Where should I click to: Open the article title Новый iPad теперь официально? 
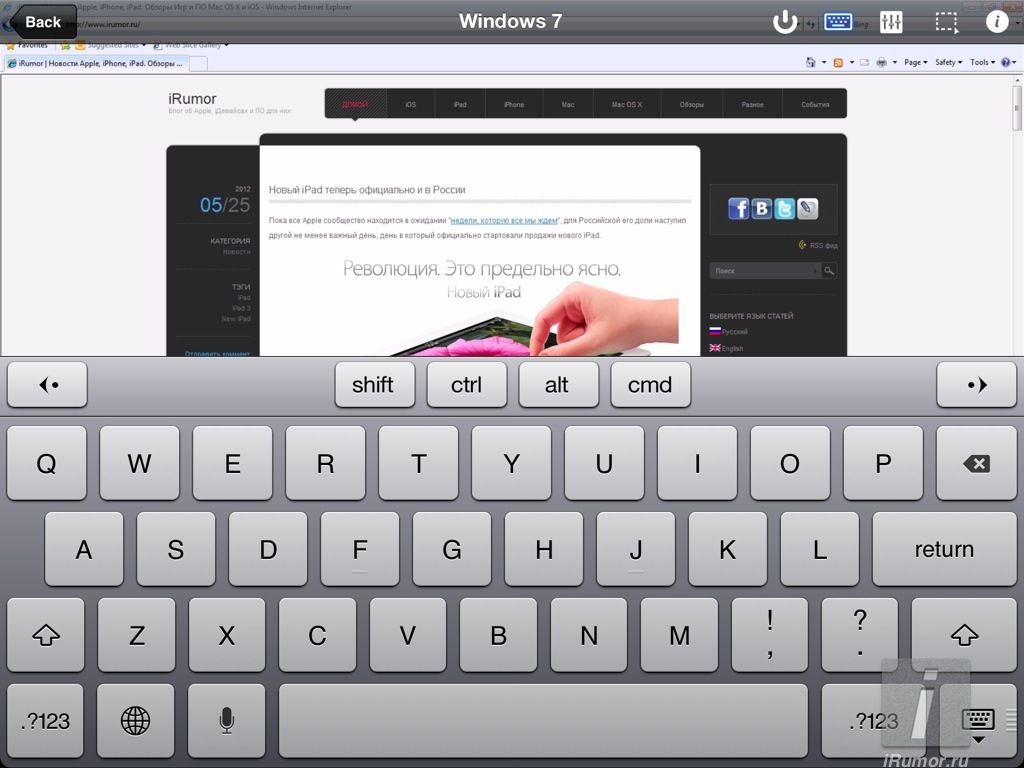tap(367, 189)
